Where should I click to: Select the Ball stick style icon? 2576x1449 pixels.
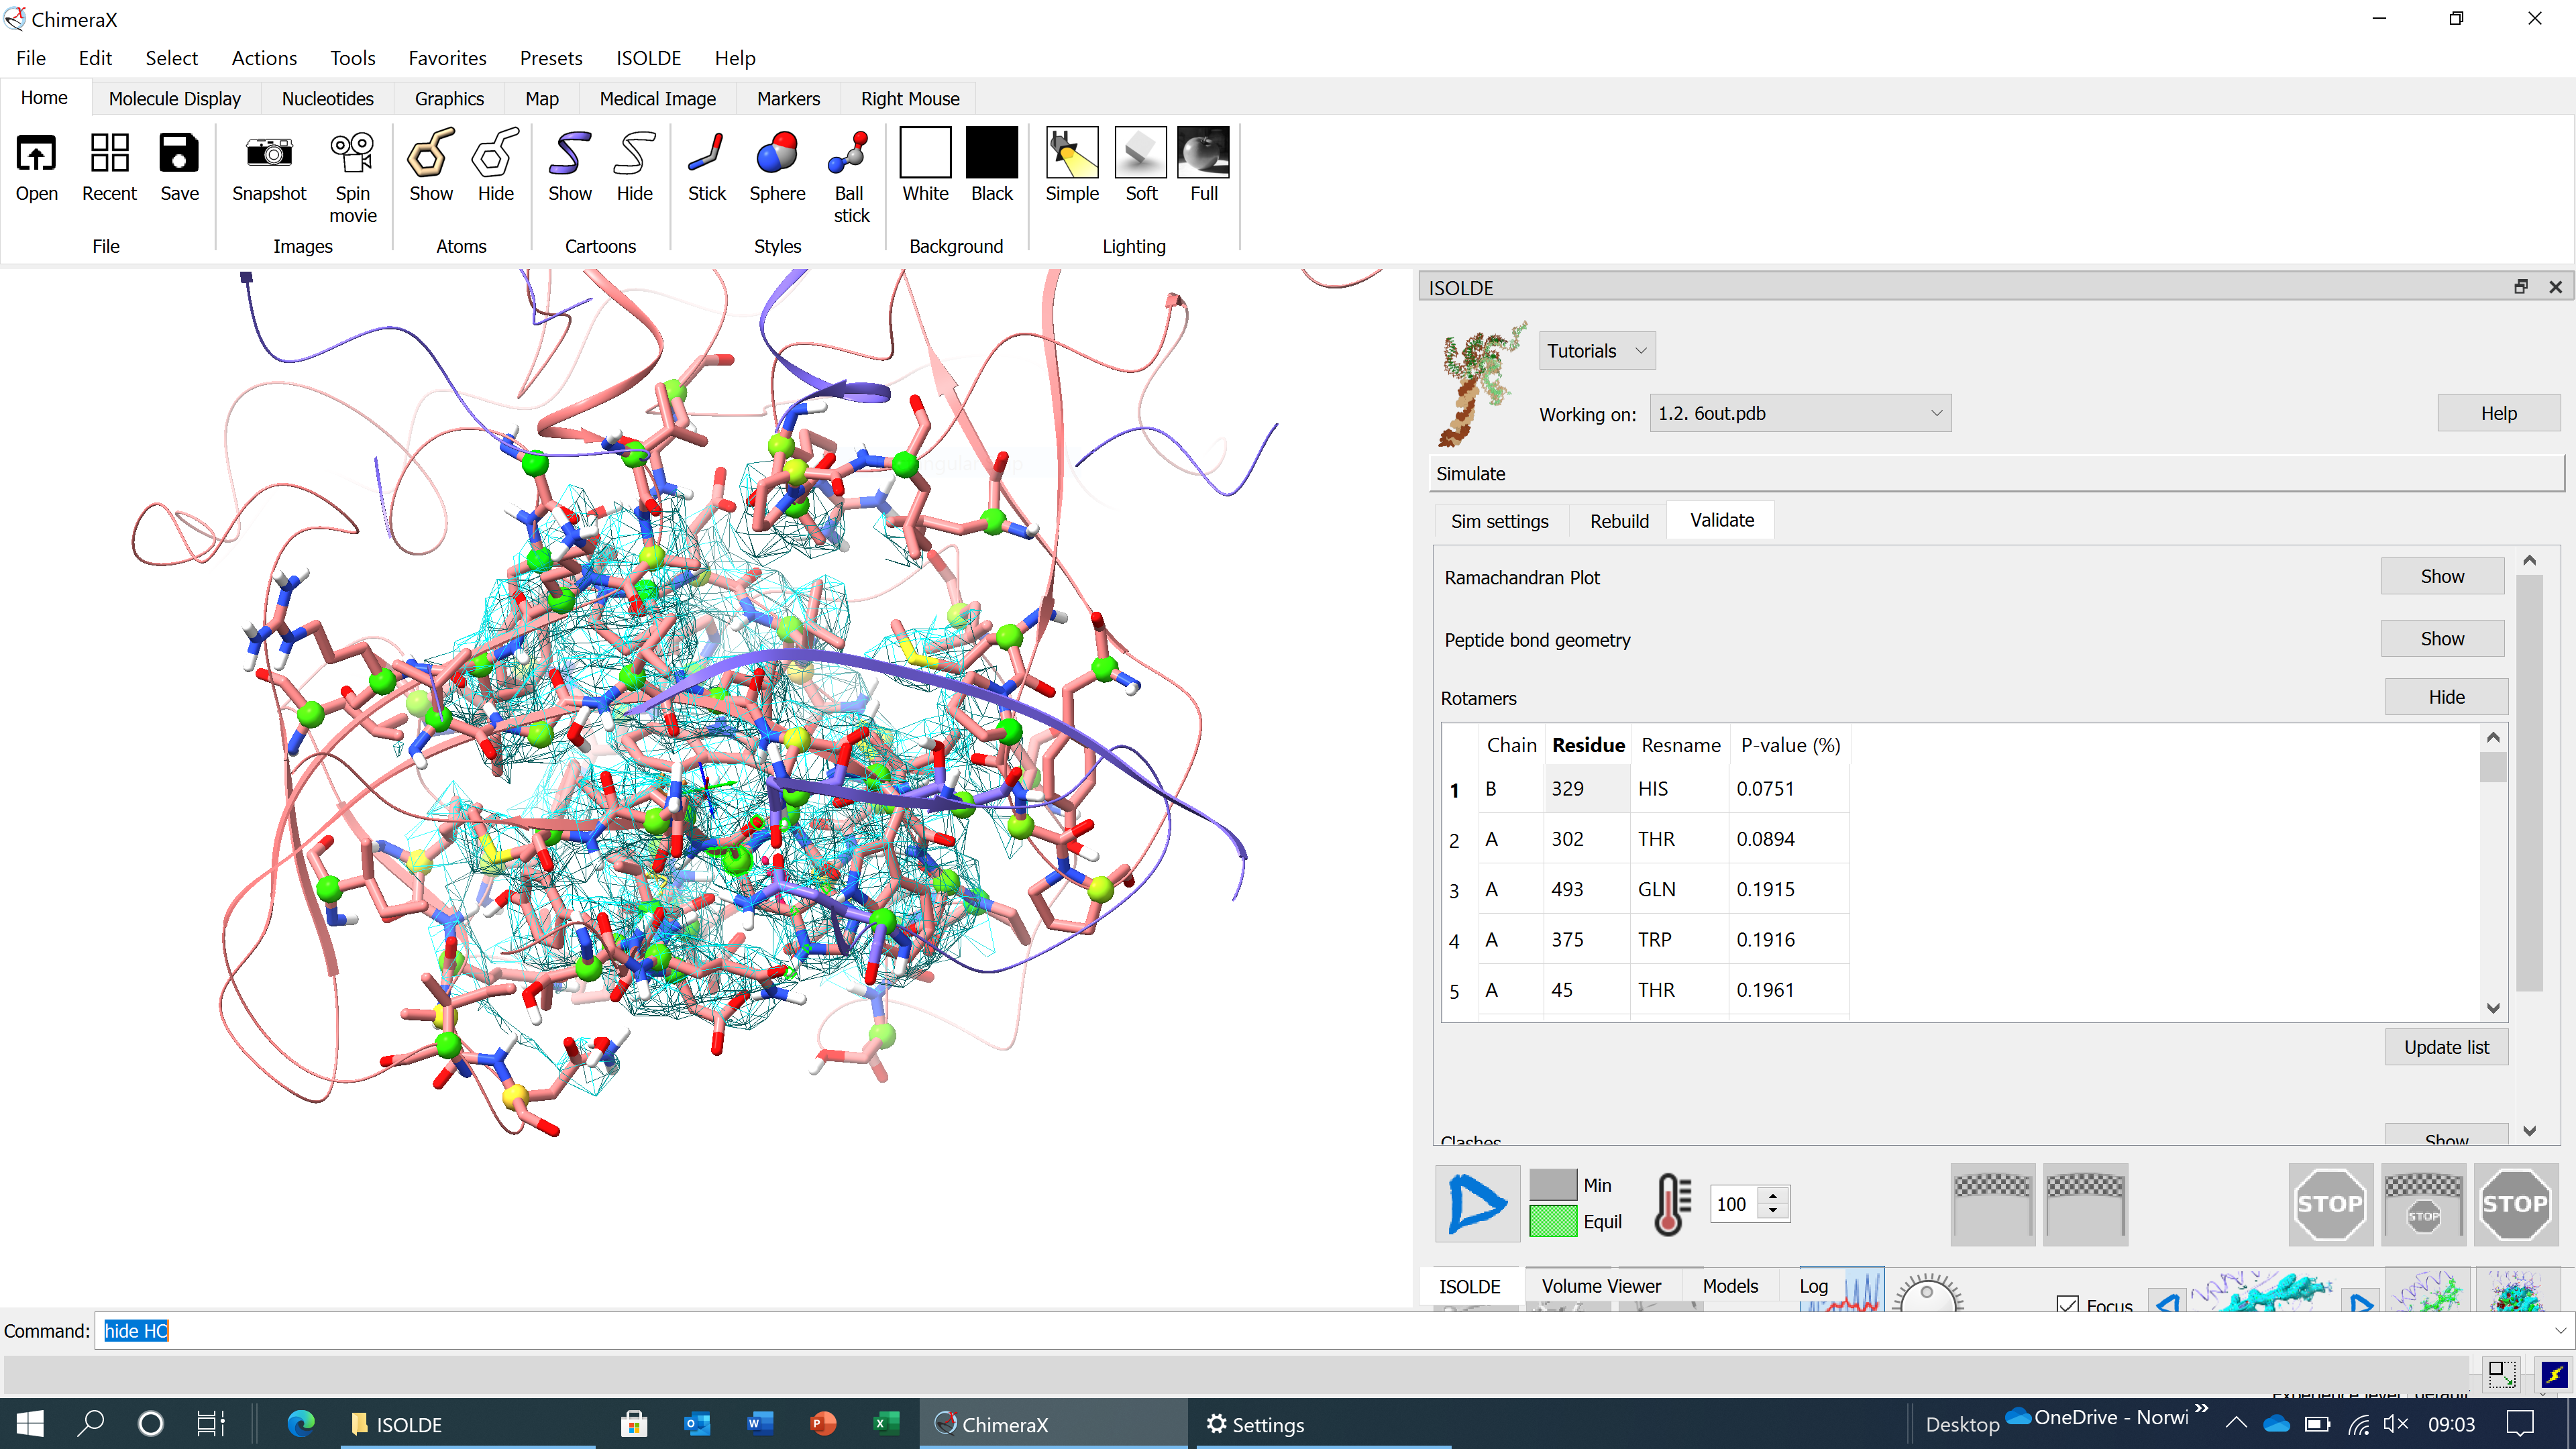point(850,155)
